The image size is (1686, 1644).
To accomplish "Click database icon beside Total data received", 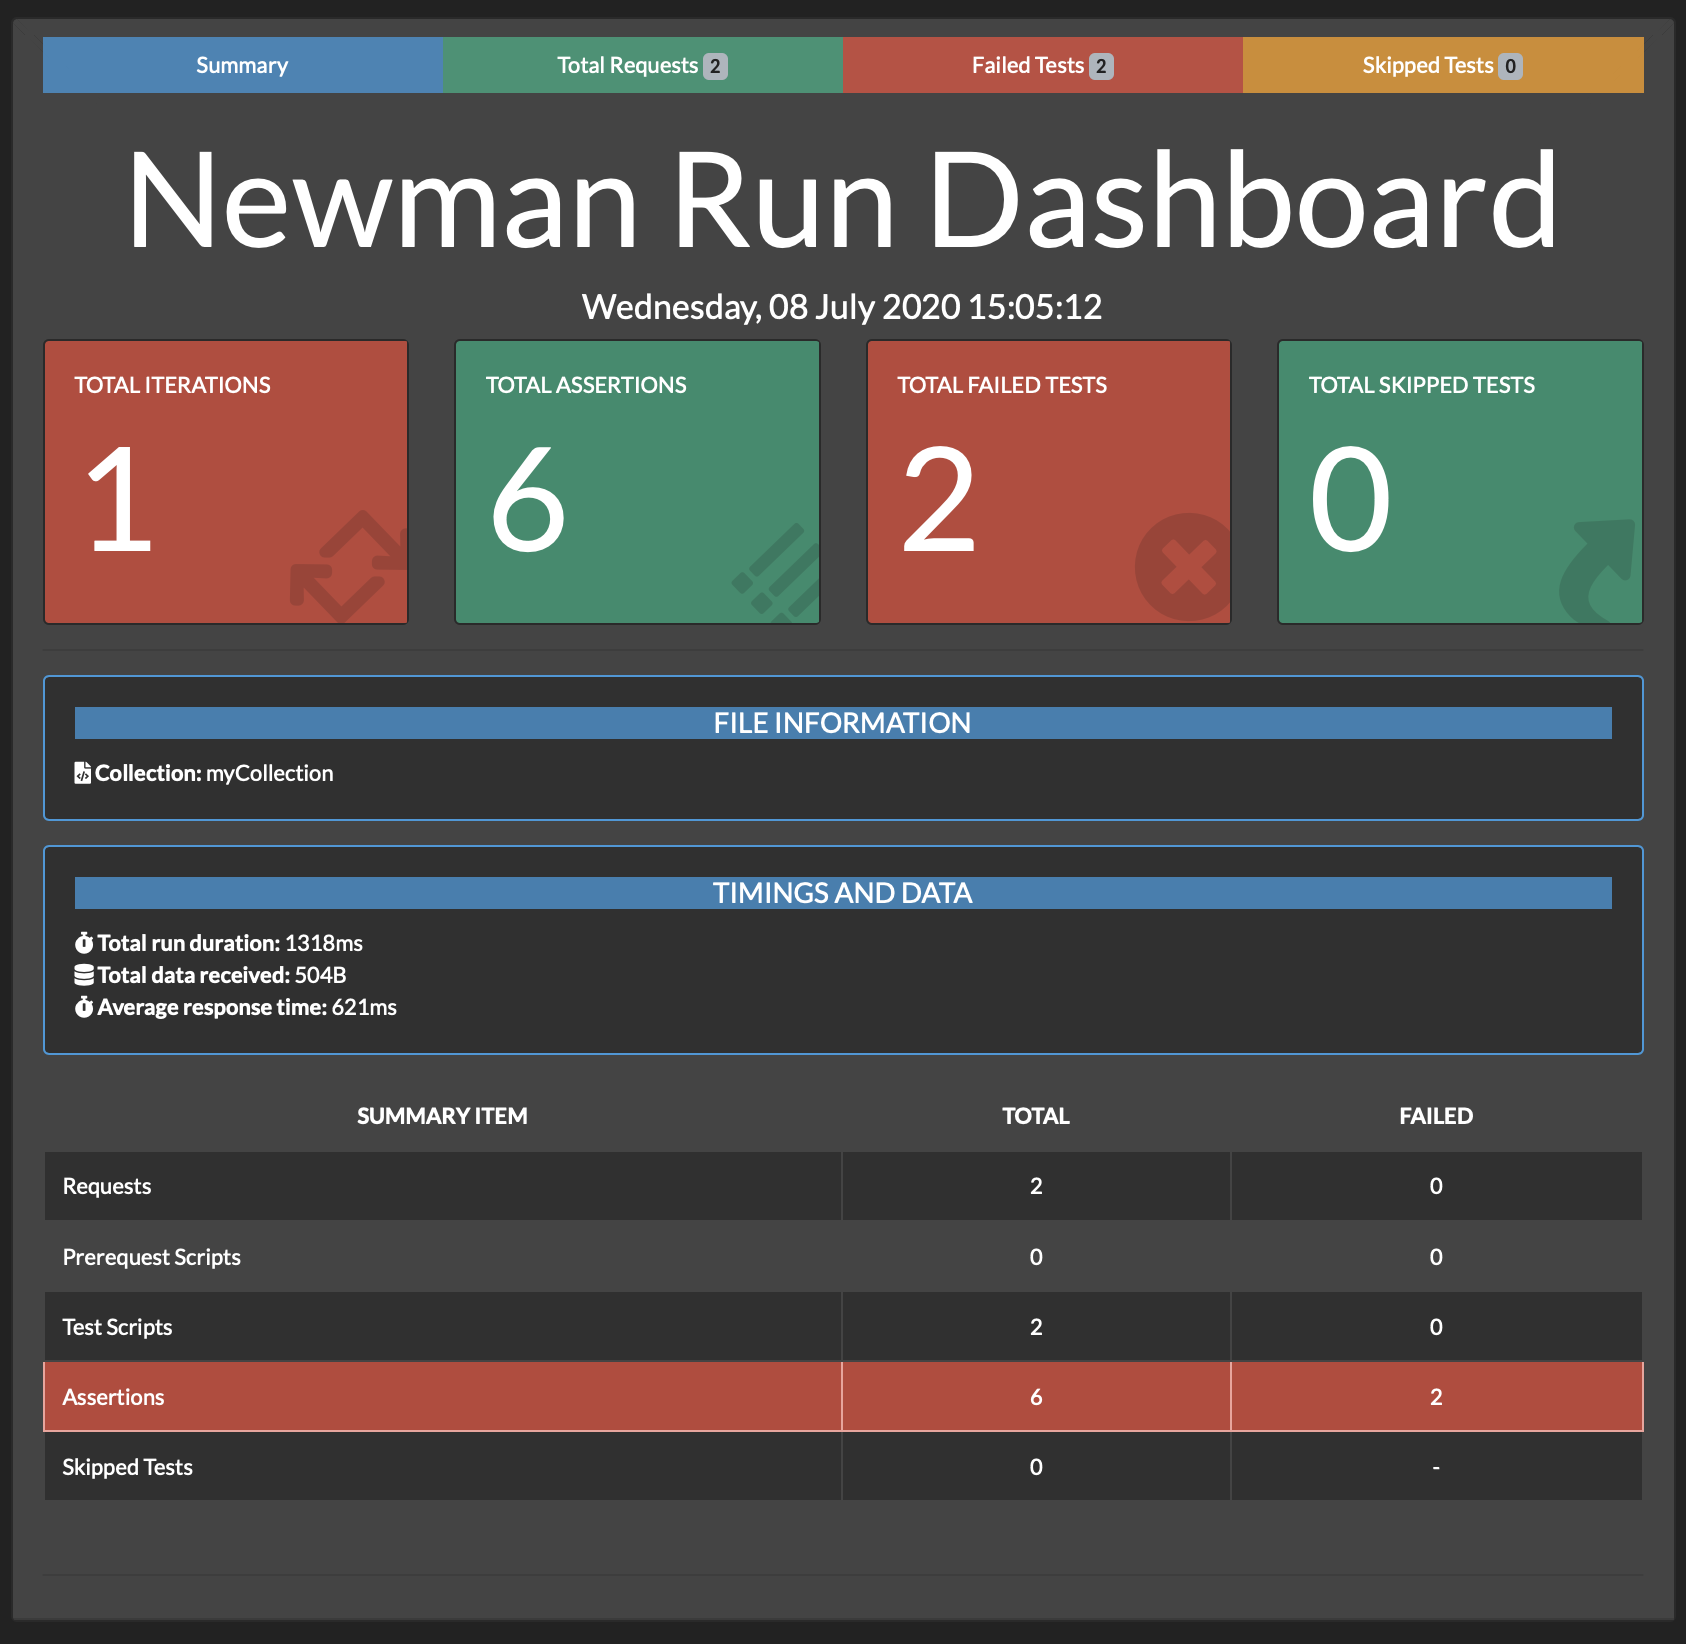I will [x=84, y=975].
